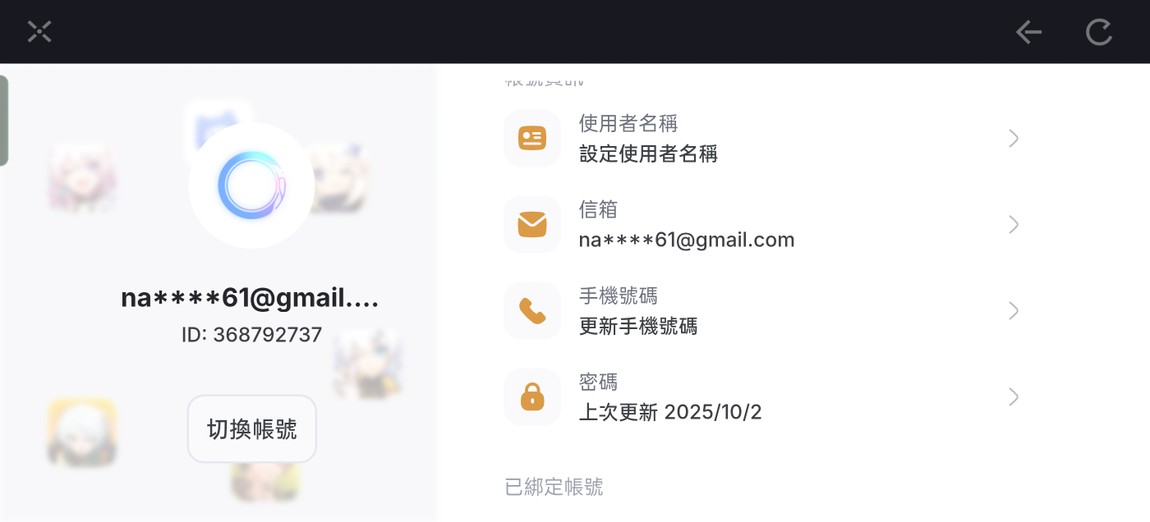
Task: Expand the 密碼 row chevron
Action: click(1013, 397)
